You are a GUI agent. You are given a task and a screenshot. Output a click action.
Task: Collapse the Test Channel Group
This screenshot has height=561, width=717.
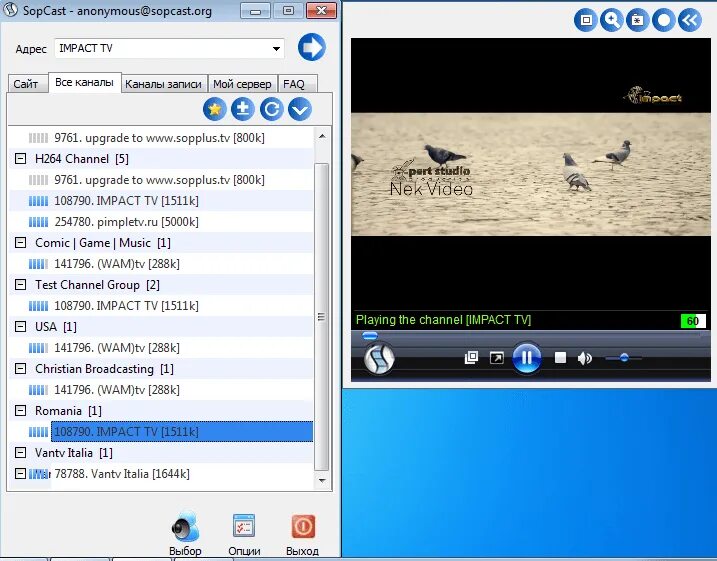click(20, 285)
